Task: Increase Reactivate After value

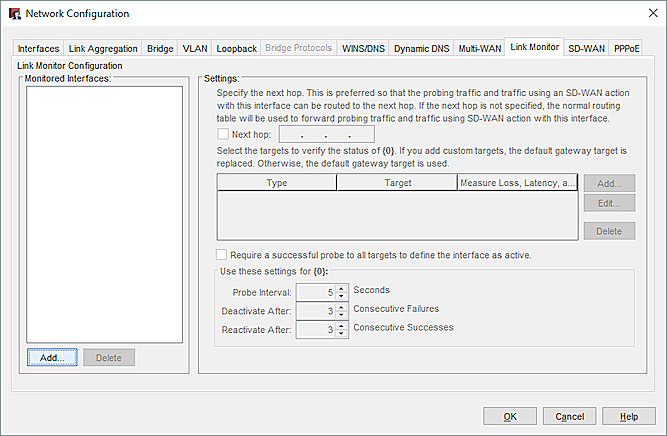Action: 341,326
